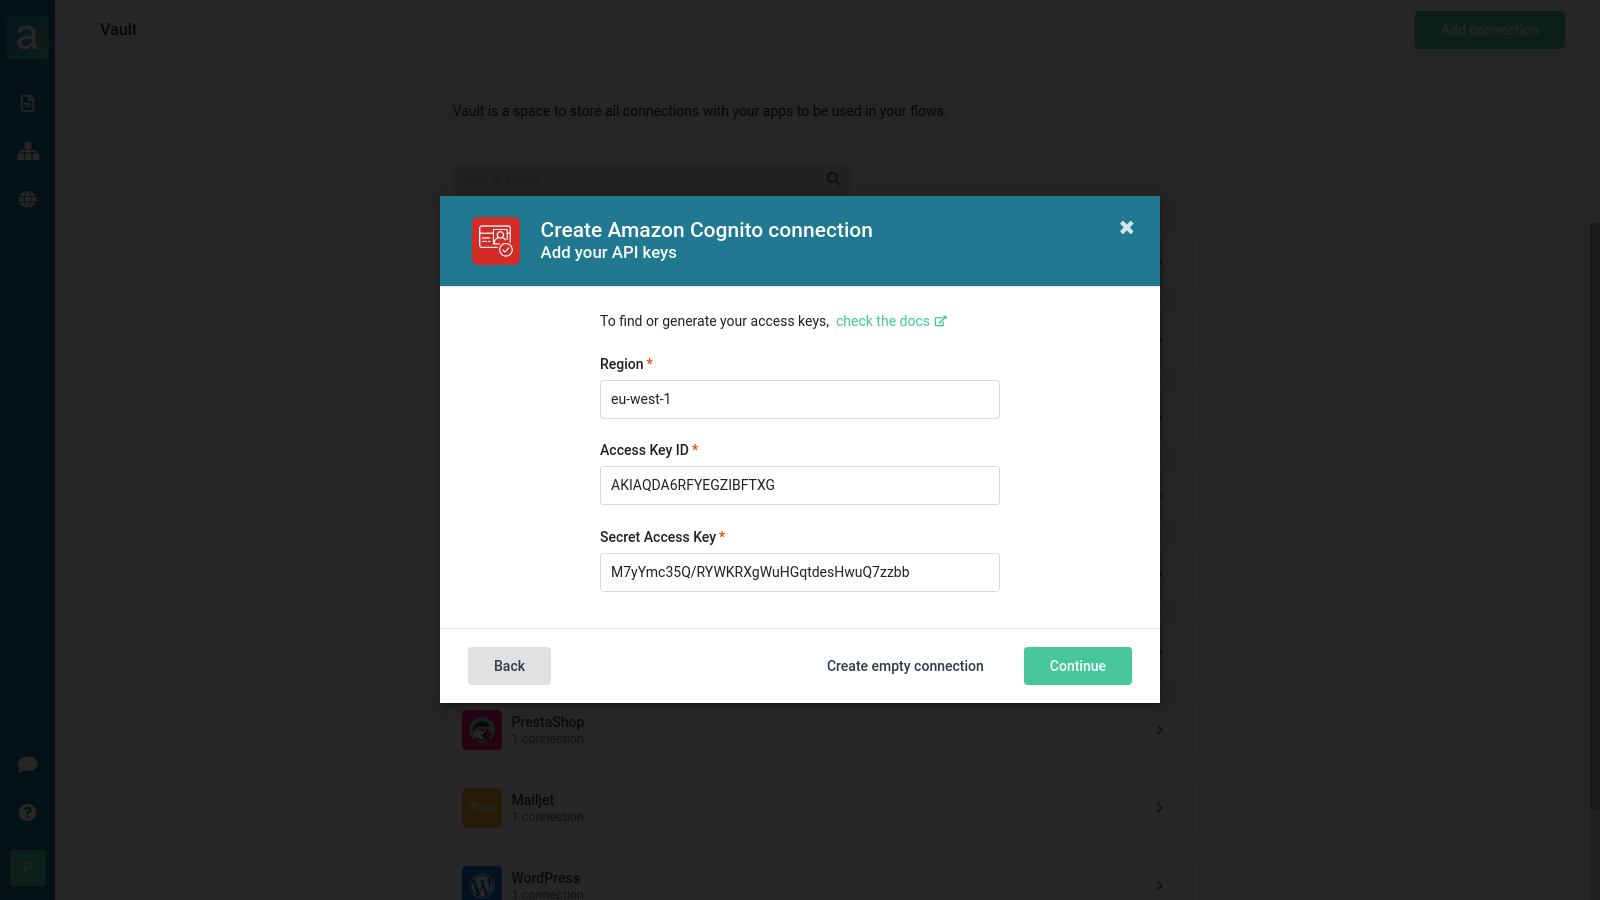The image size is (1600, 900).
Task: Open the user profile avatar P
Action: (x=28, y=868)
